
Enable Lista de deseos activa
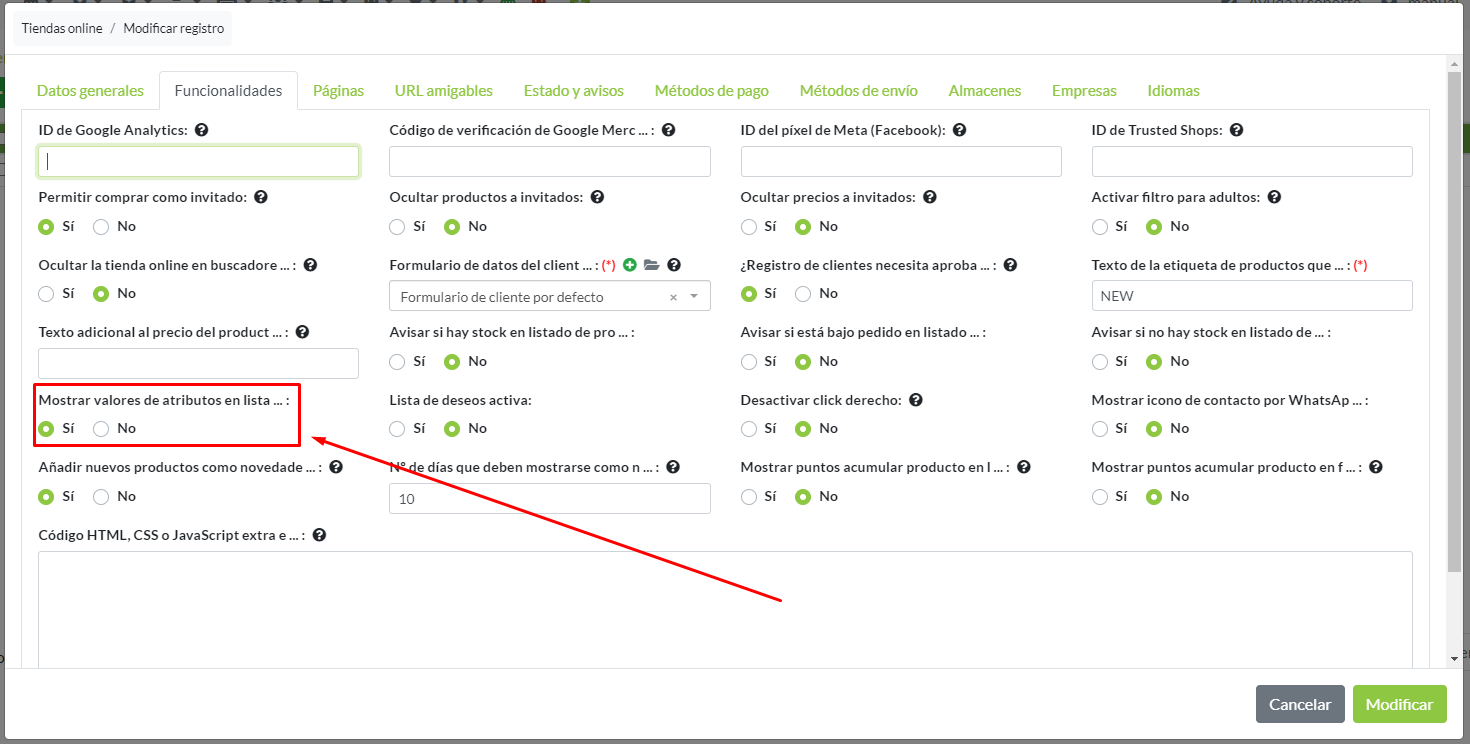point(397,428)
